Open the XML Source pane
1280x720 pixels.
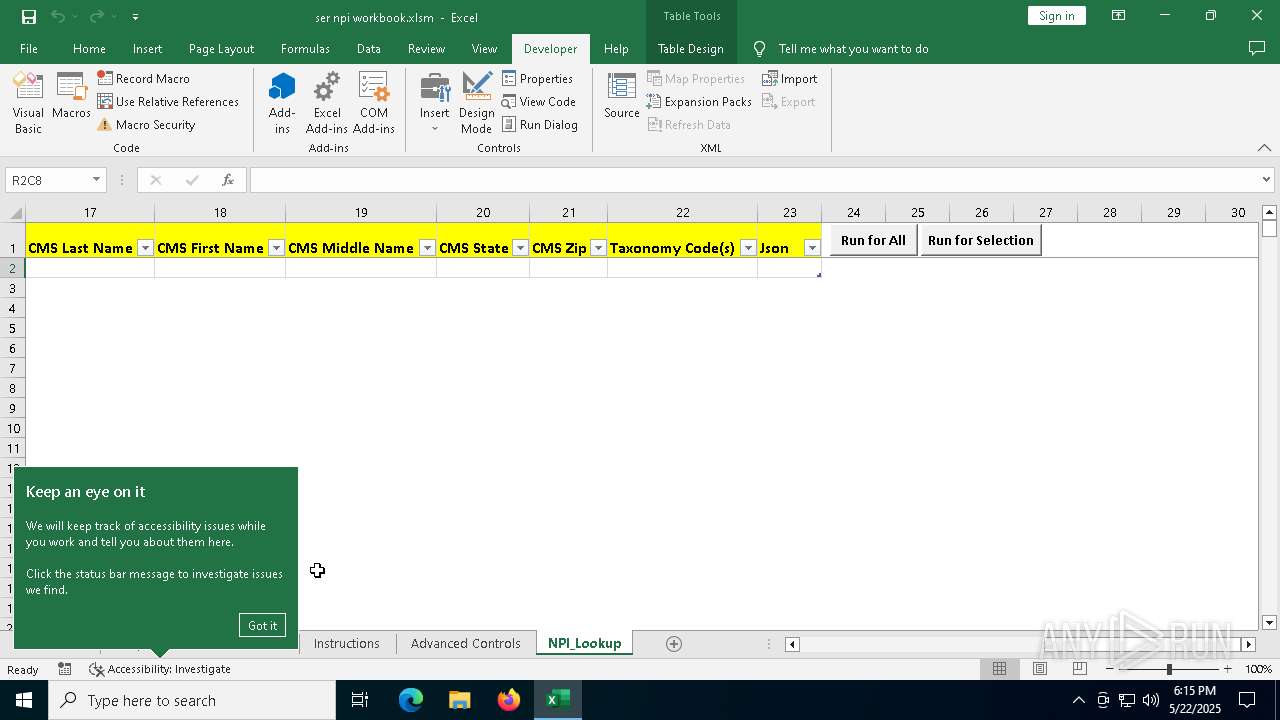coord(622,97)
